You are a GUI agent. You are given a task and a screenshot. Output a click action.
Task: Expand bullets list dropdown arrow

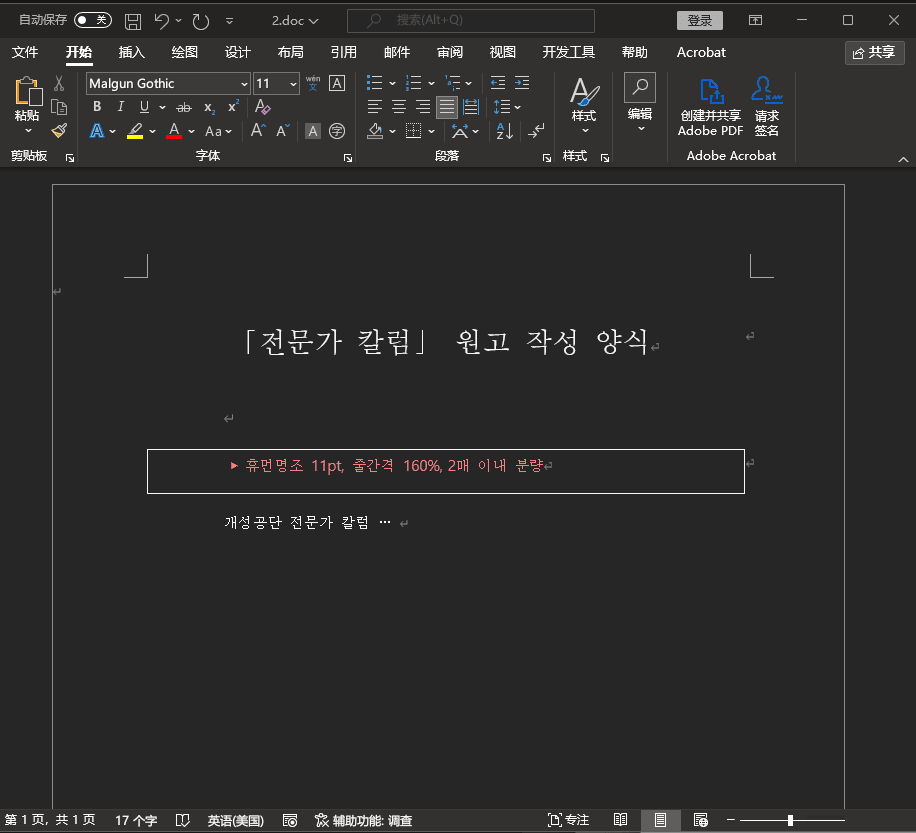(393, 84)
